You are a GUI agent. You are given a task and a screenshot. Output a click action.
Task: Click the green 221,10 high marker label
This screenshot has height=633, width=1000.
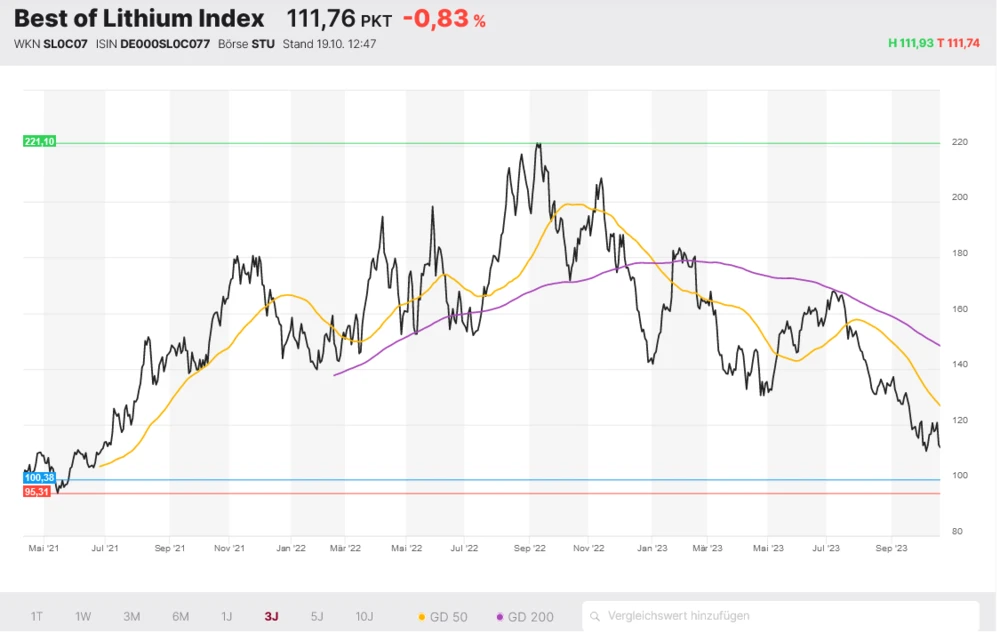coord(39,142)
